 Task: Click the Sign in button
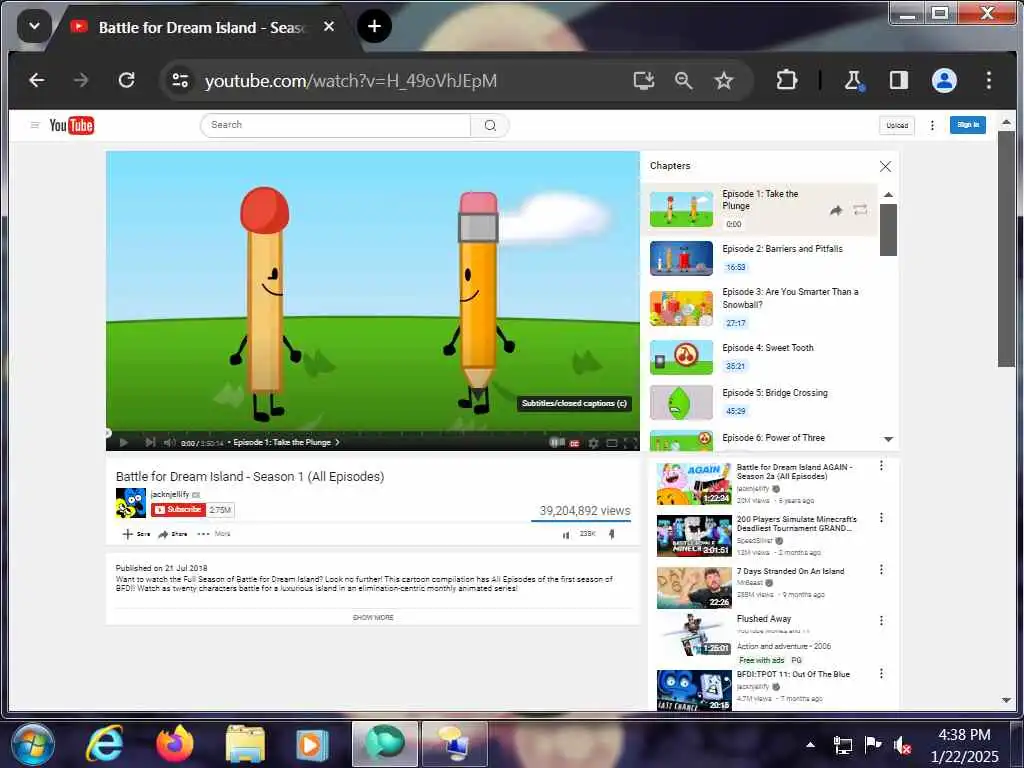point(968,125)
